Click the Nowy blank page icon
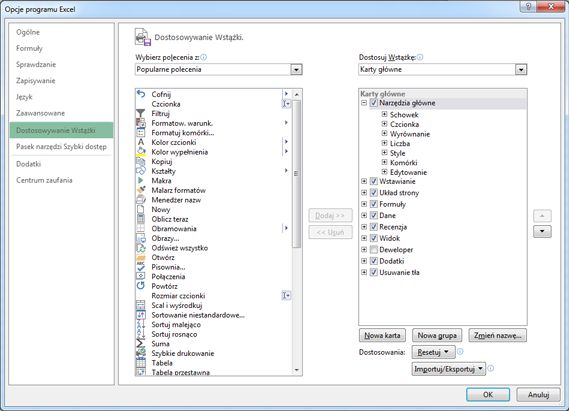This screenshot has width=569, height=411. (141, 209)
